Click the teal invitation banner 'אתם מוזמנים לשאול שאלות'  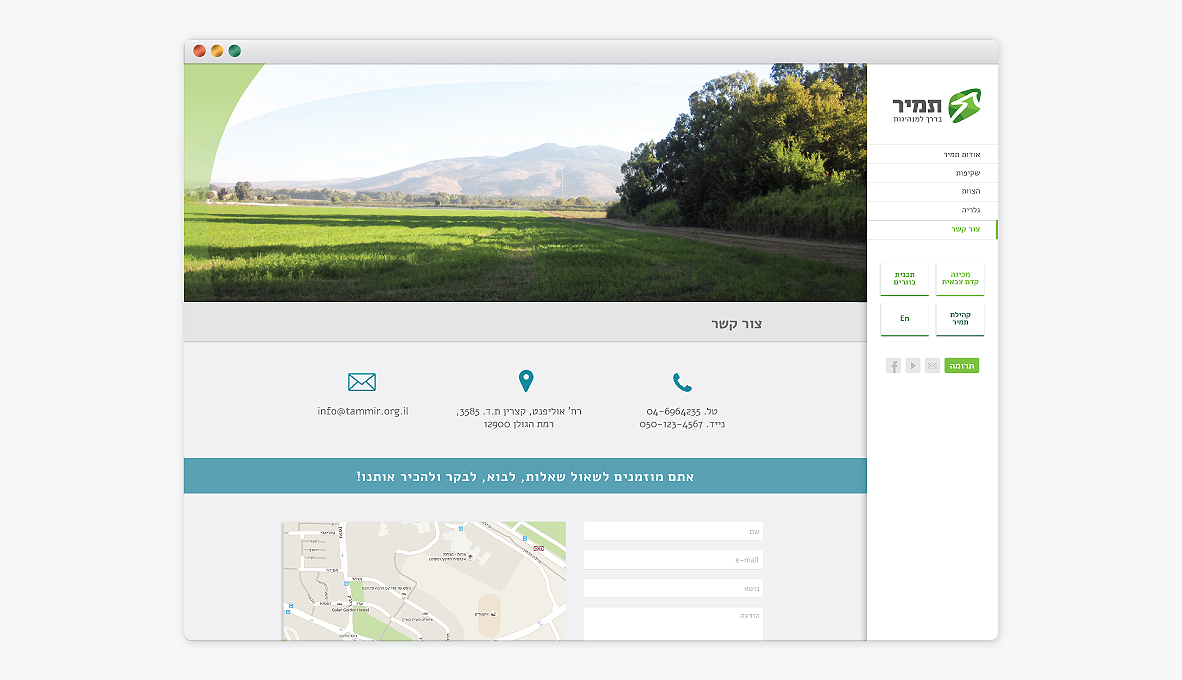(x=525, y=476)
